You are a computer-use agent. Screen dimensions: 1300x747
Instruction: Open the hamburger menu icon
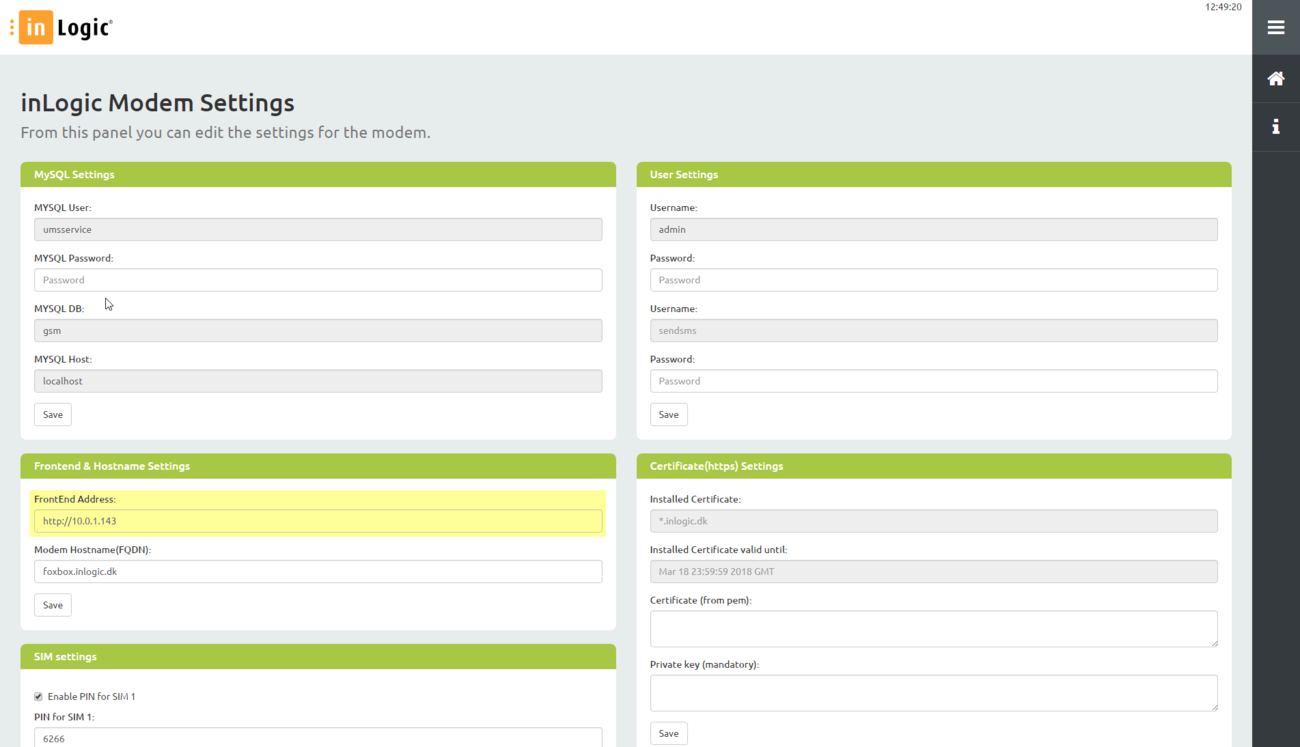[x=1275, y=28]
